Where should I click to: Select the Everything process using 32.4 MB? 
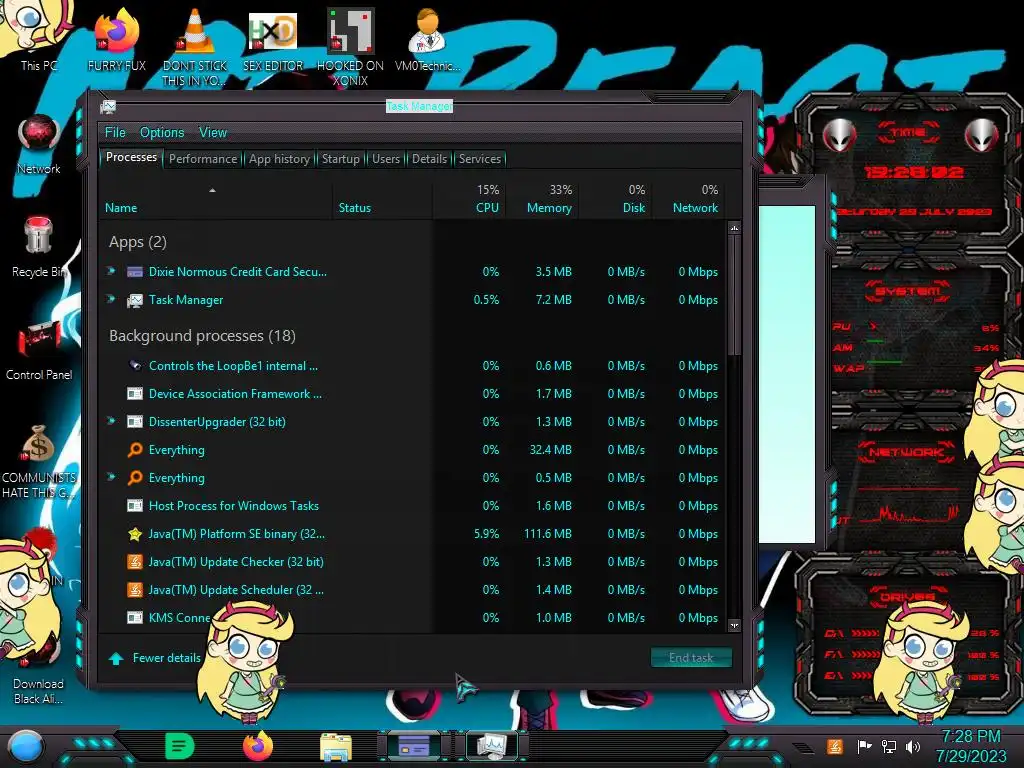tap(413, 450)
